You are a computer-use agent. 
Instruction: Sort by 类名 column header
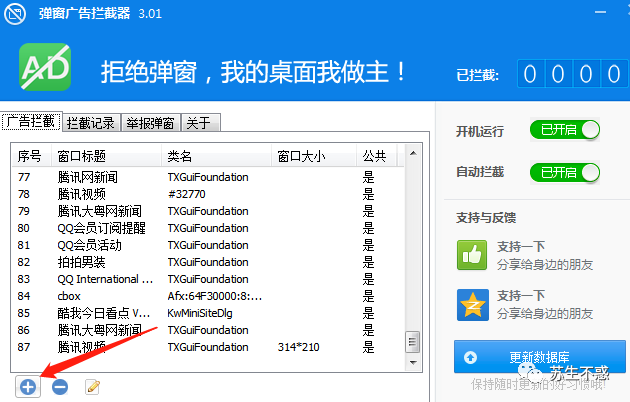217,156
